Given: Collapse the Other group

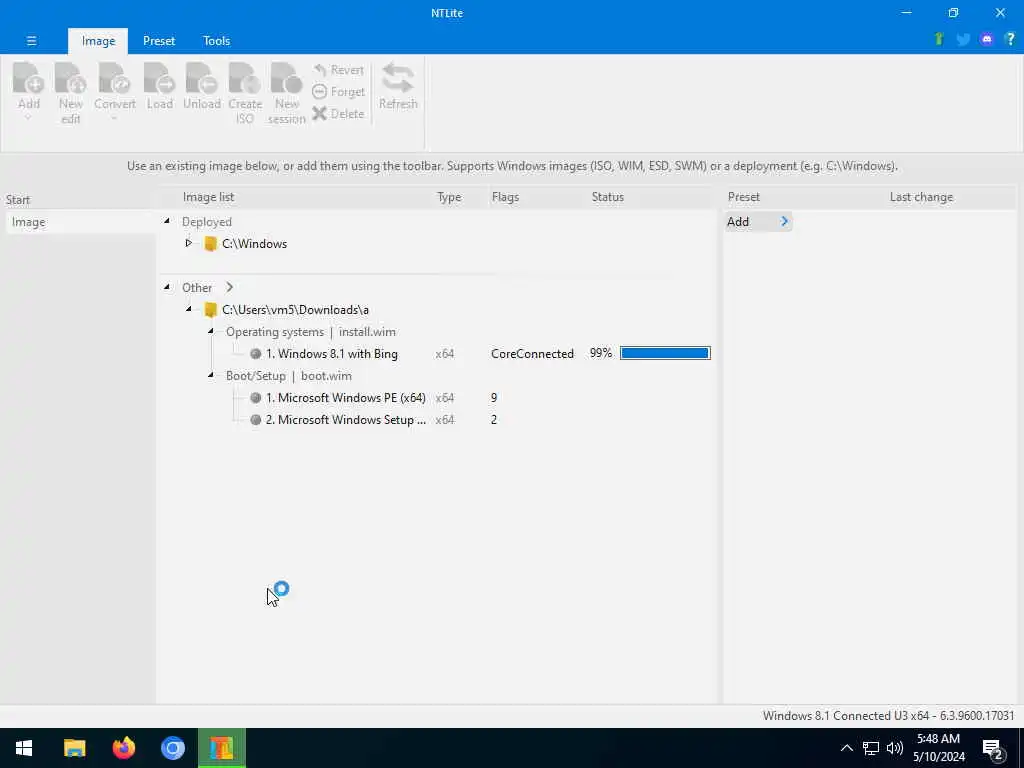Looking at the screenshot, I should 167,287.
